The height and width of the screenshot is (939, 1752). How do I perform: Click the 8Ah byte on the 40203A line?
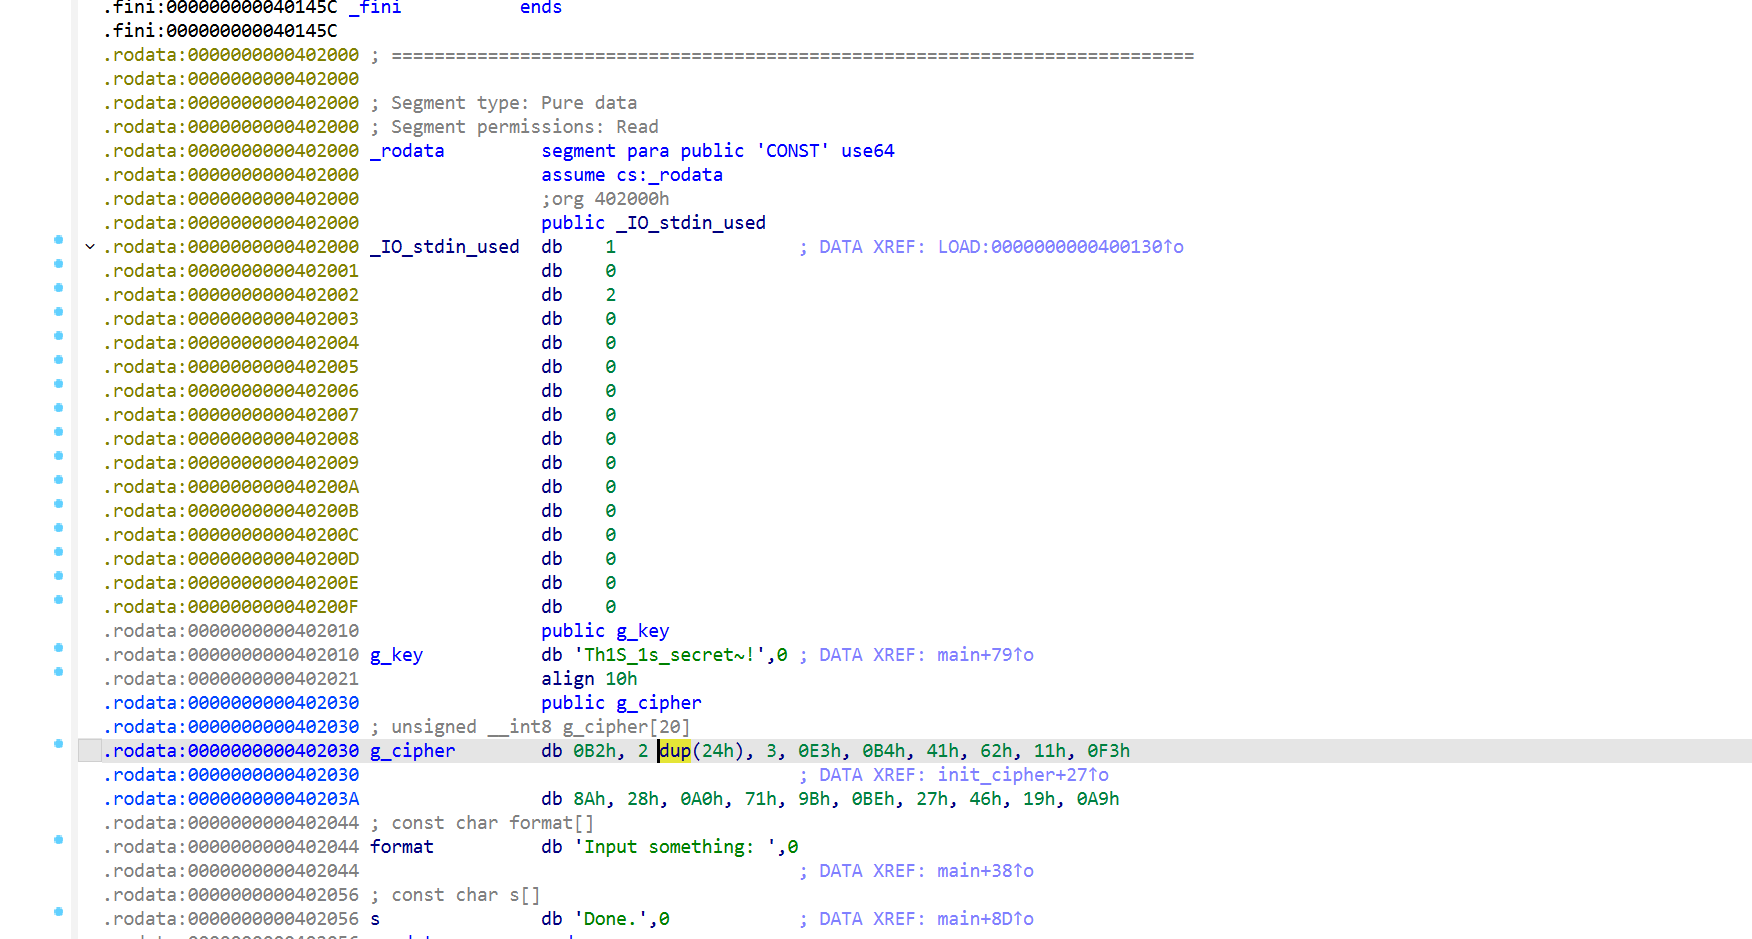point(589,799)
